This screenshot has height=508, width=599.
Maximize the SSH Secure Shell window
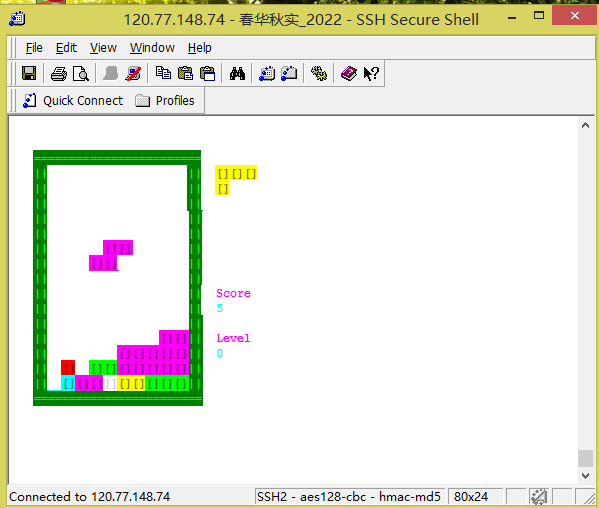pyautogui.click(x=539, y=16)
